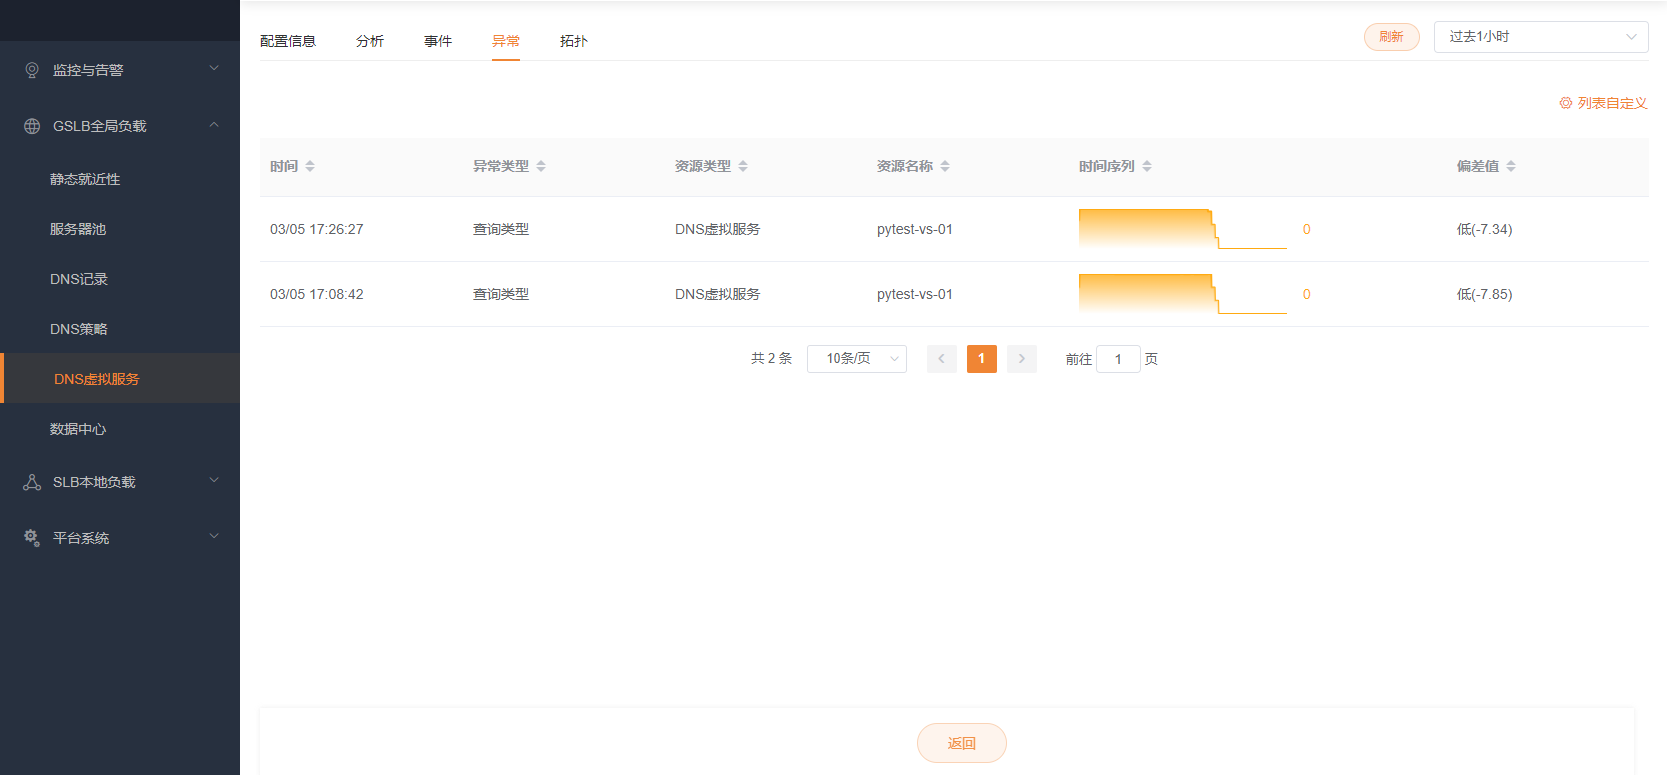Click the 刷新 refresh button
1667x775 pixels.
(x=1391, y=37)
